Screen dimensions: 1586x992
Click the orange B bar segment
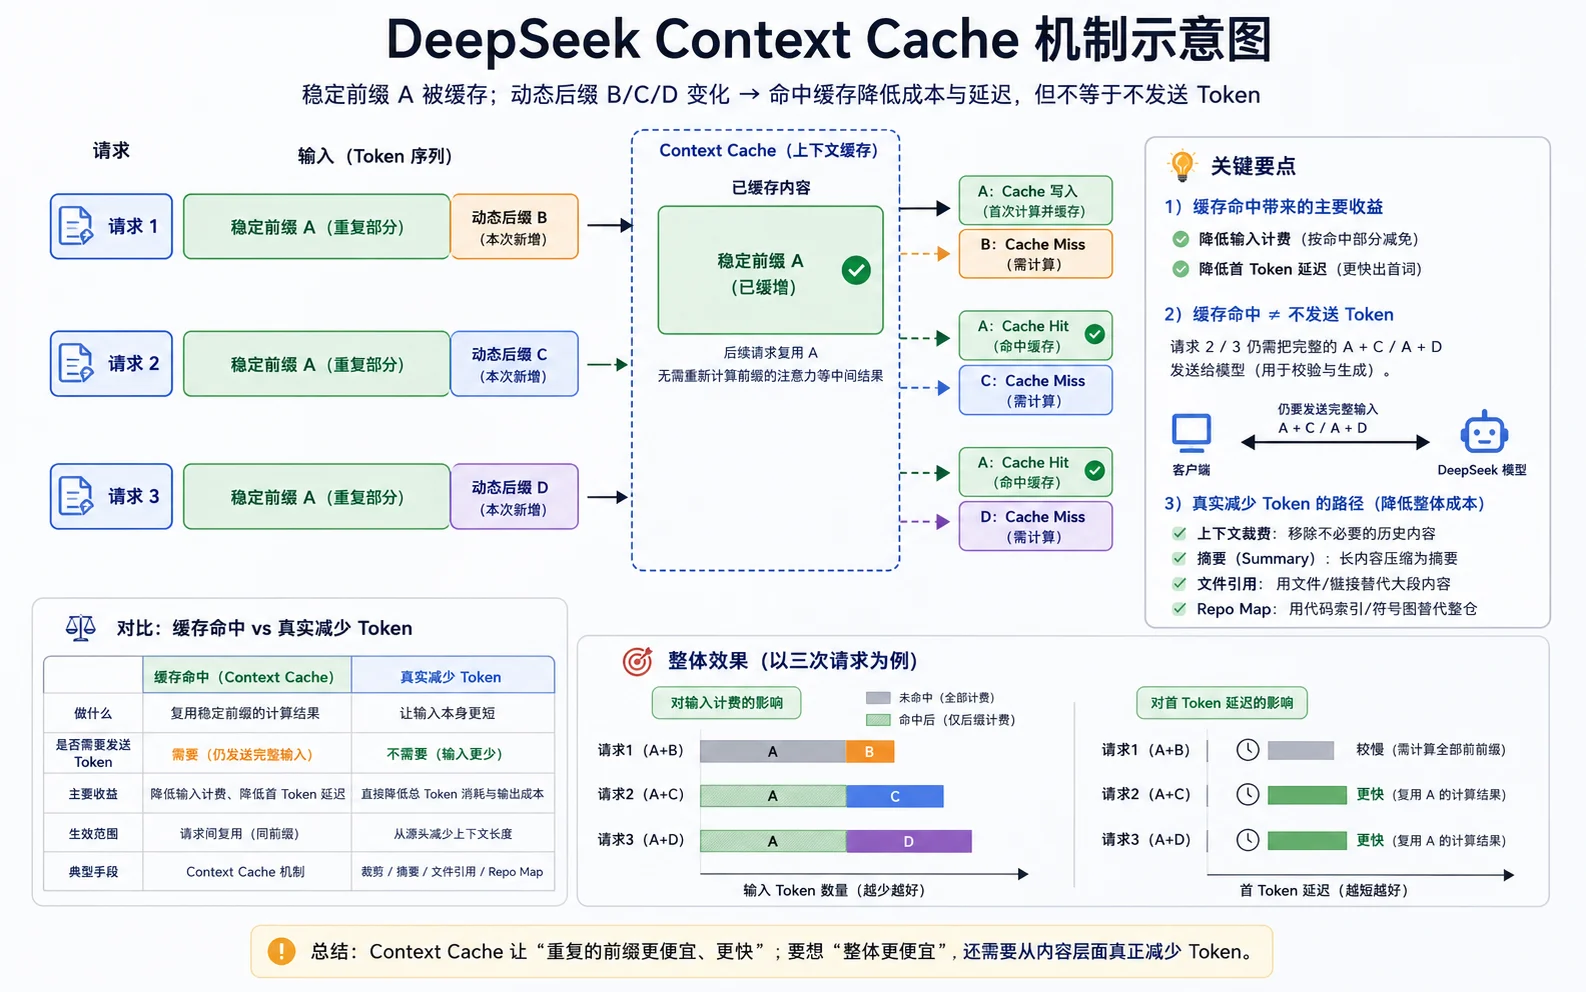[869, 752]
